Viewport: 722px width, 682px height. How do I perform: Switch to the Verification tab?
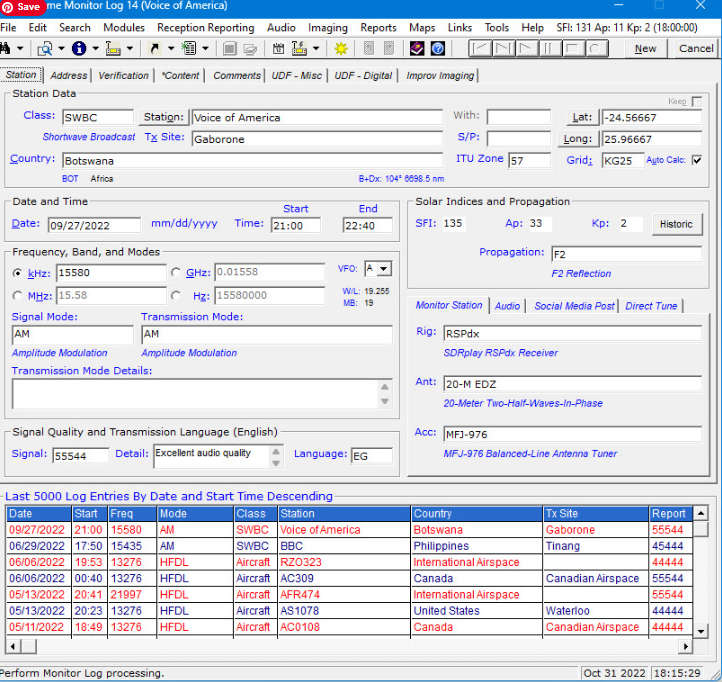[123, 76]
